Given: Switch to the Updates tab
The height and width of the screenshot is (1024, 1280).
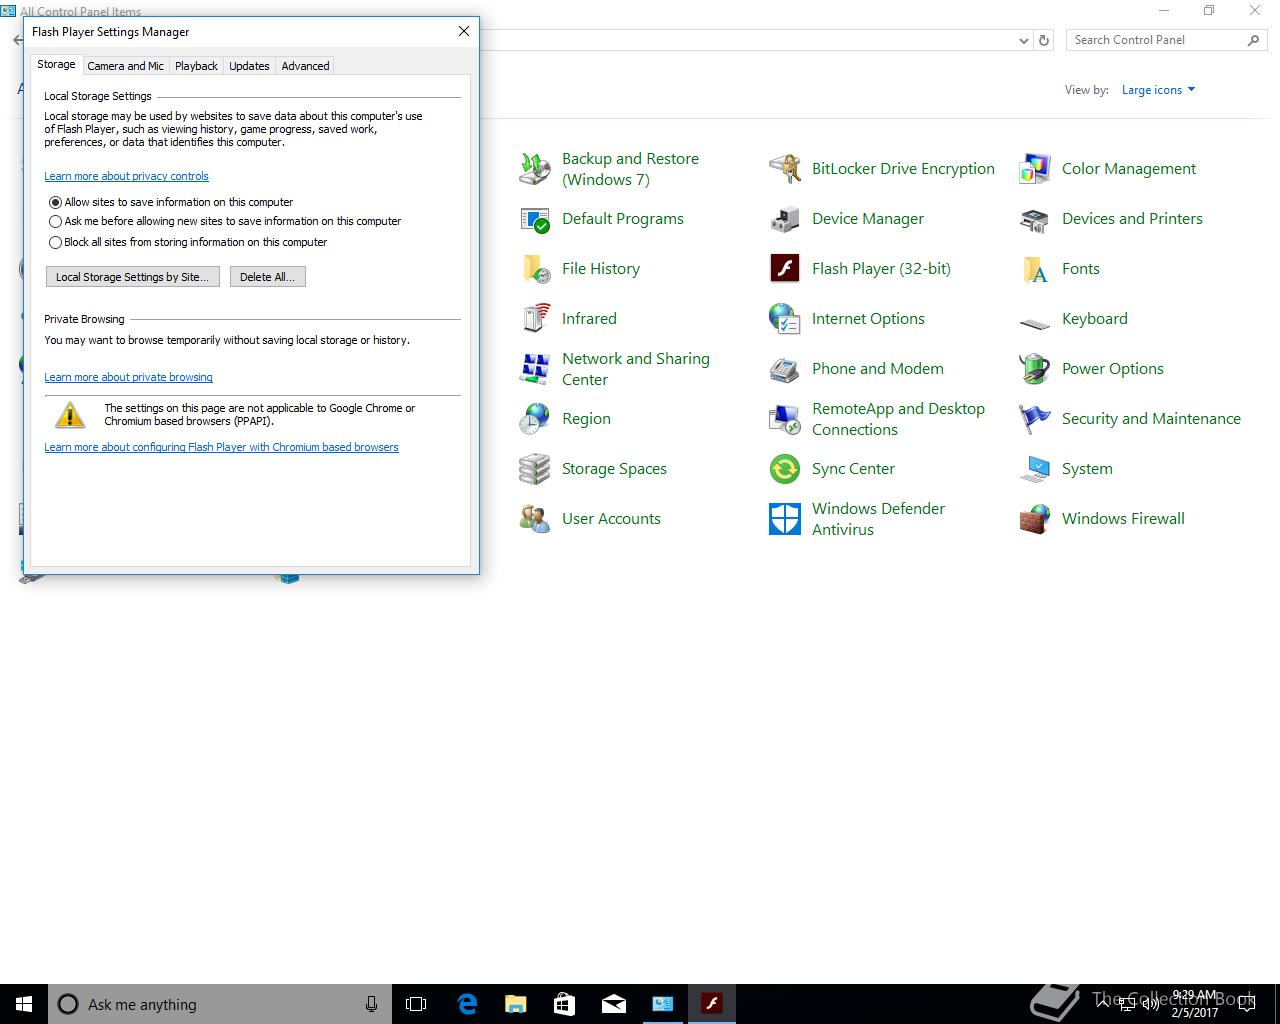Looking at the screenshot, I should click(249, 66).
